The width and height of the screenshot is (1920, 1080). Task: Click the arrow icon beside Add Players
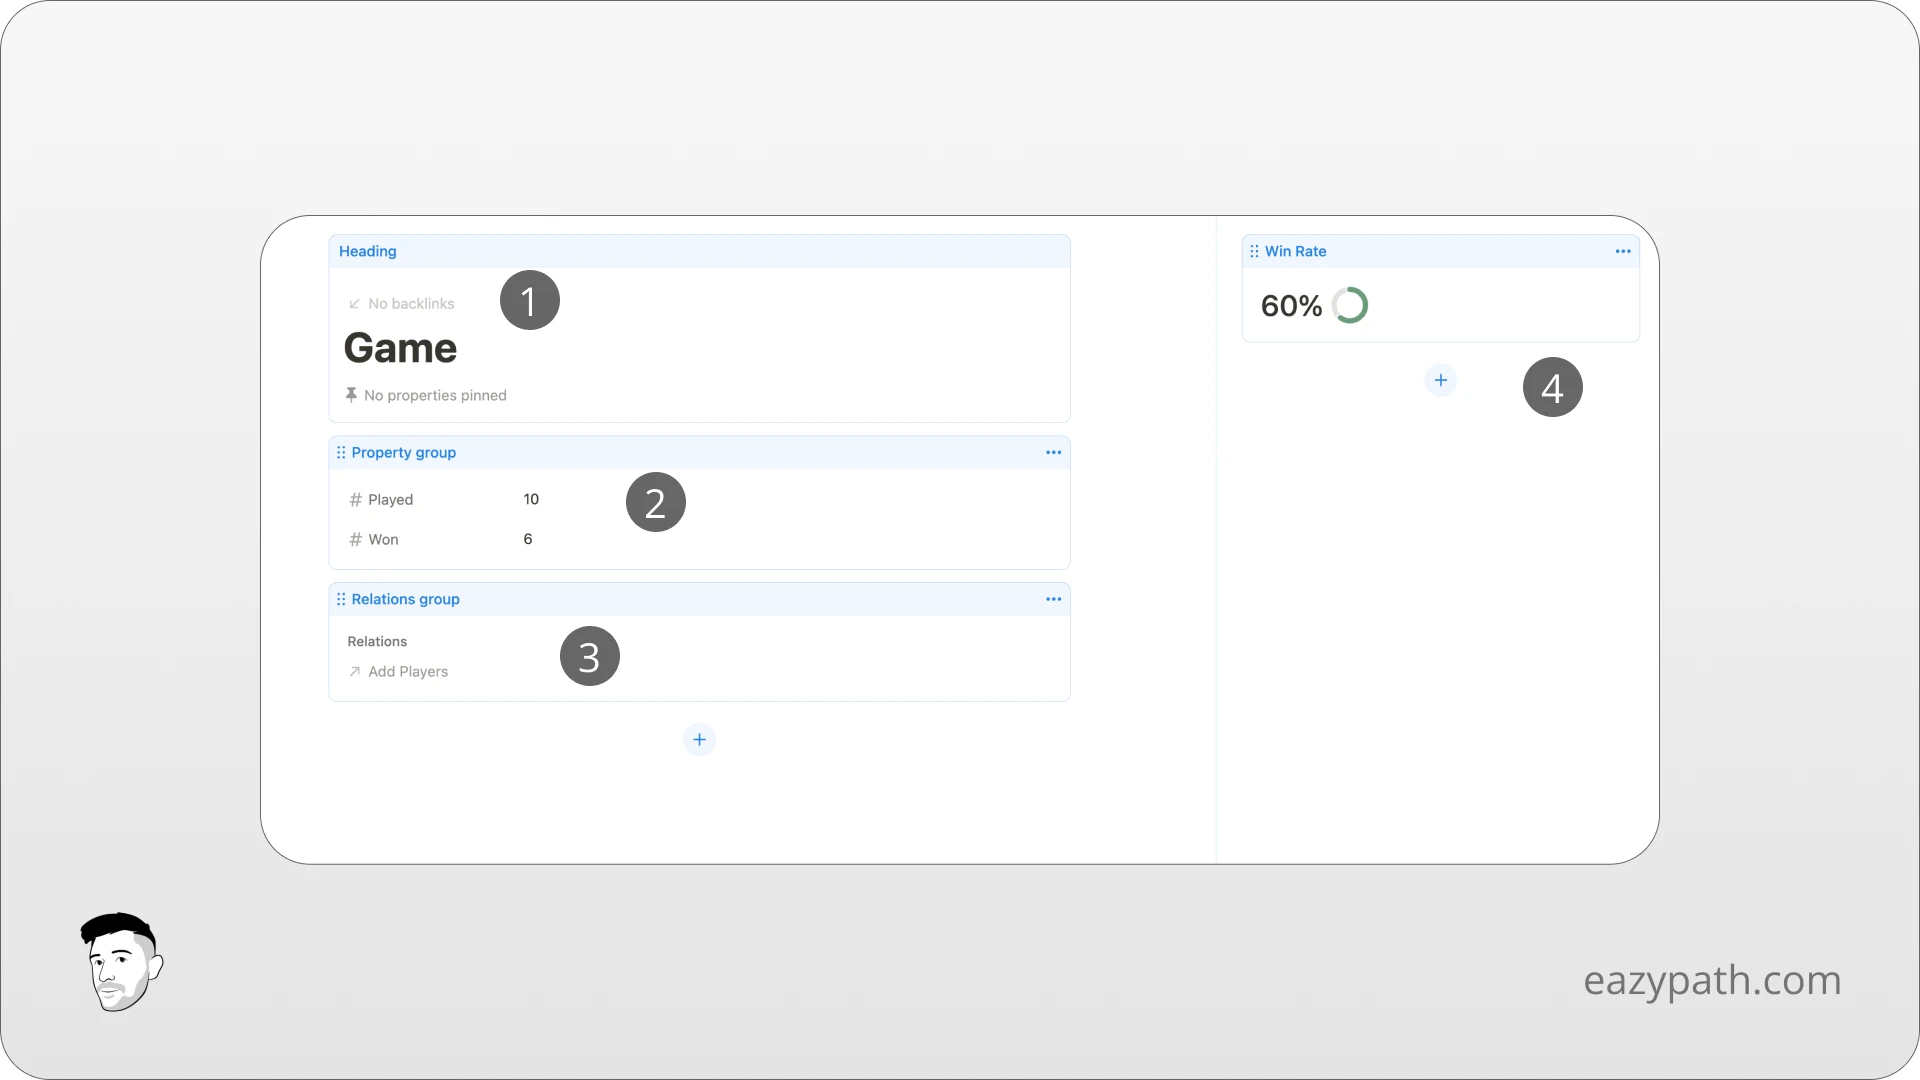click(x=354, y=671)
